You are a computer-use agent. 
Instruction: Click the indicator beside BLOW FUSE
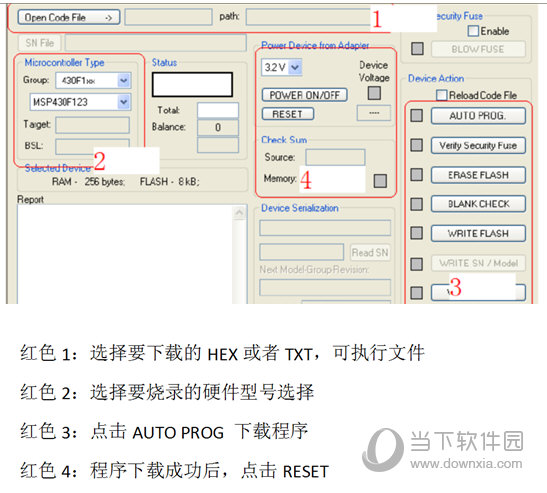click(x=418, y=48)
